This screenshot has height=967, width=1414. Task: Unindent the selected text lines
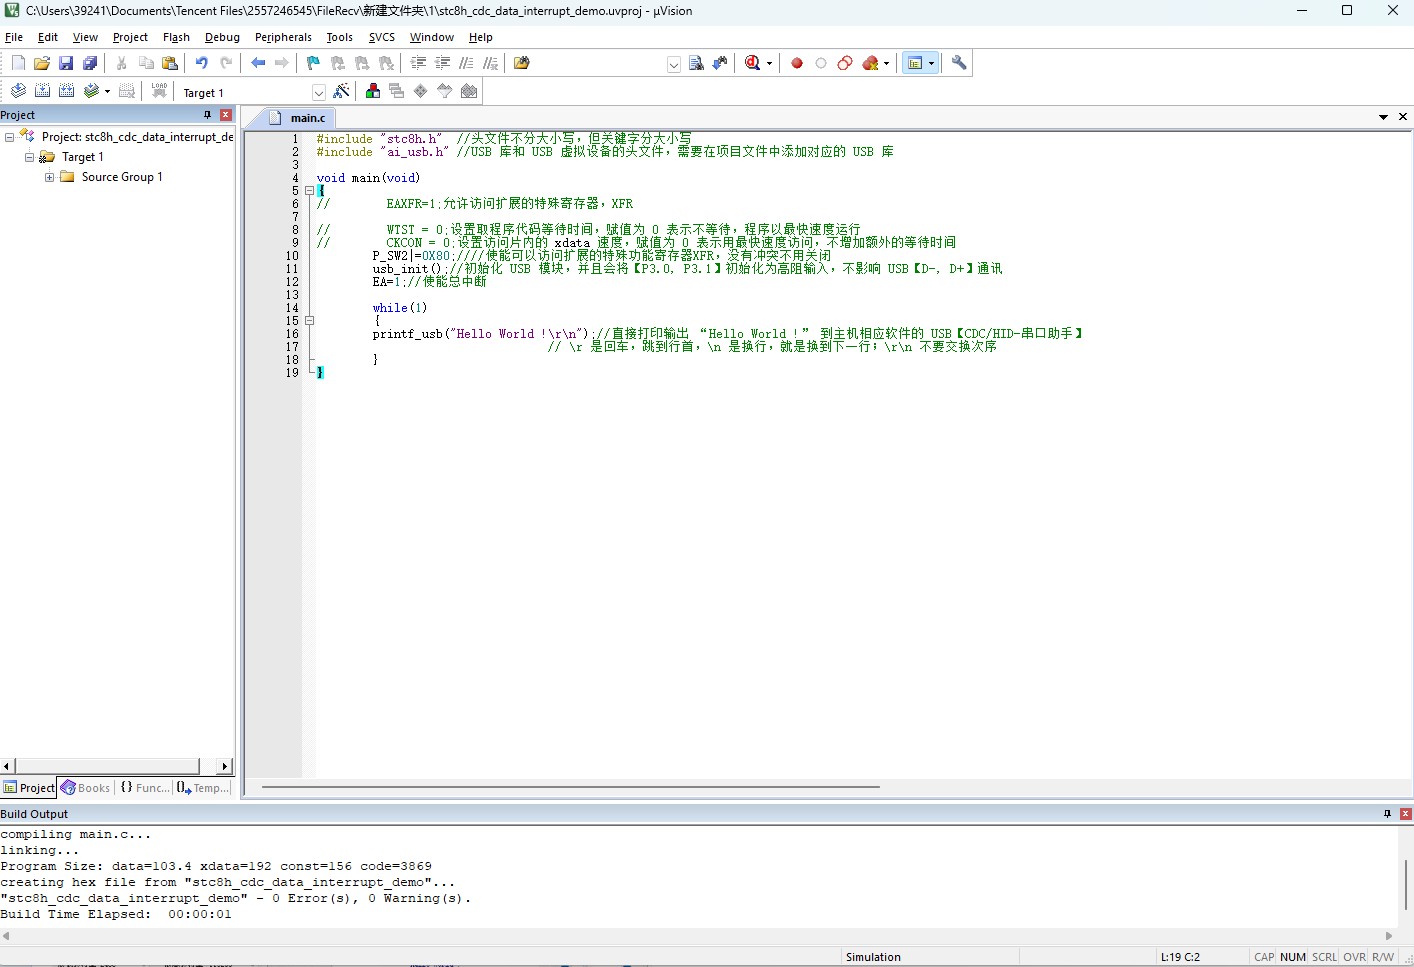click(442, 63)
